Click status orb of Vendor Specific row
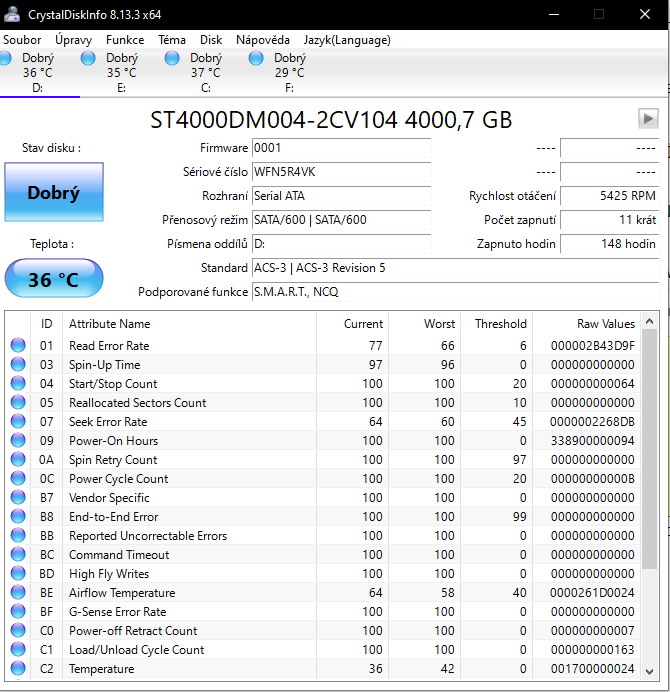The width and height of the screenshot is (670, 692). [18, 497]
